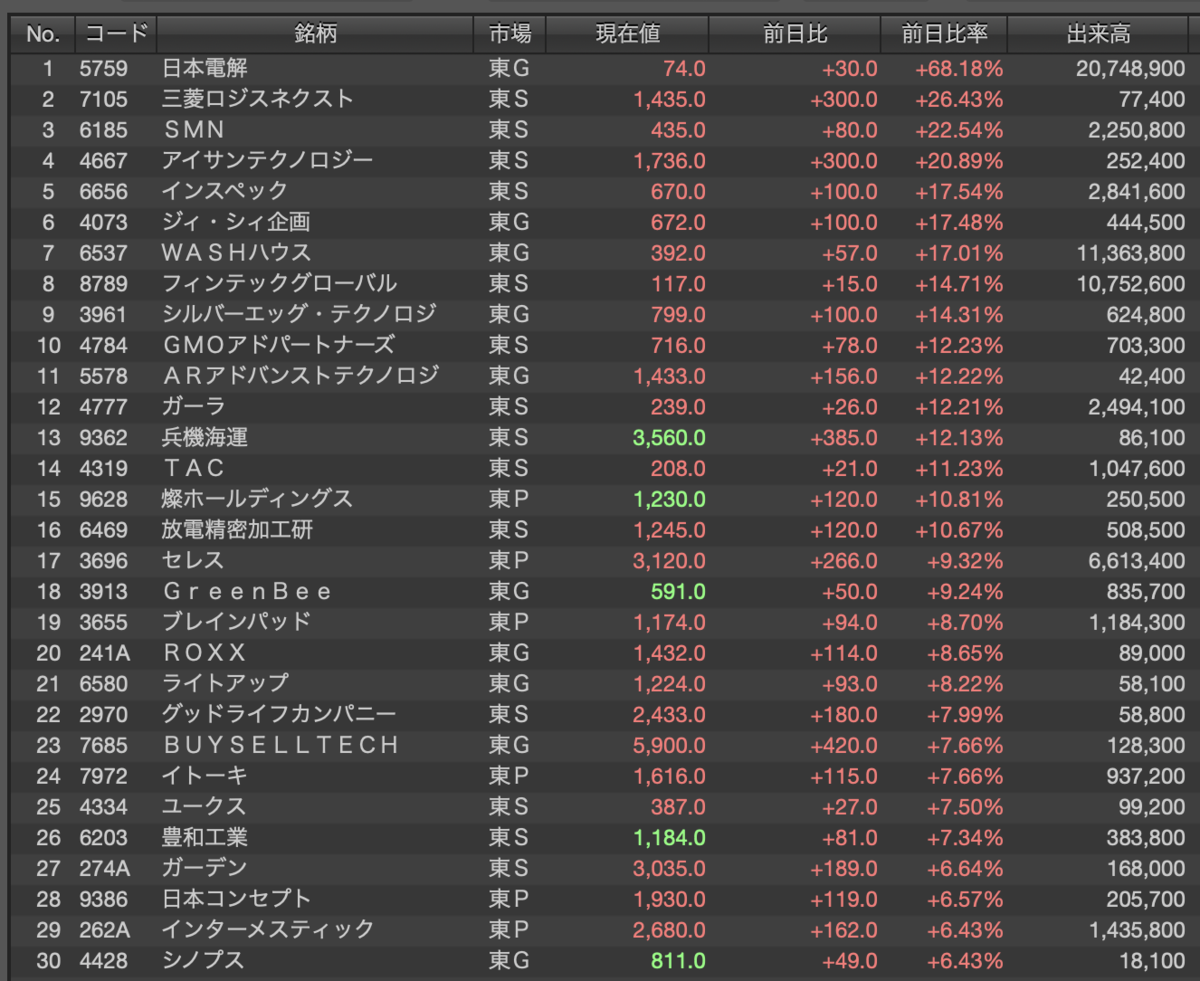Screen dimensions: 1200x981
Task: Click current price 74.0
Action: 684,68
